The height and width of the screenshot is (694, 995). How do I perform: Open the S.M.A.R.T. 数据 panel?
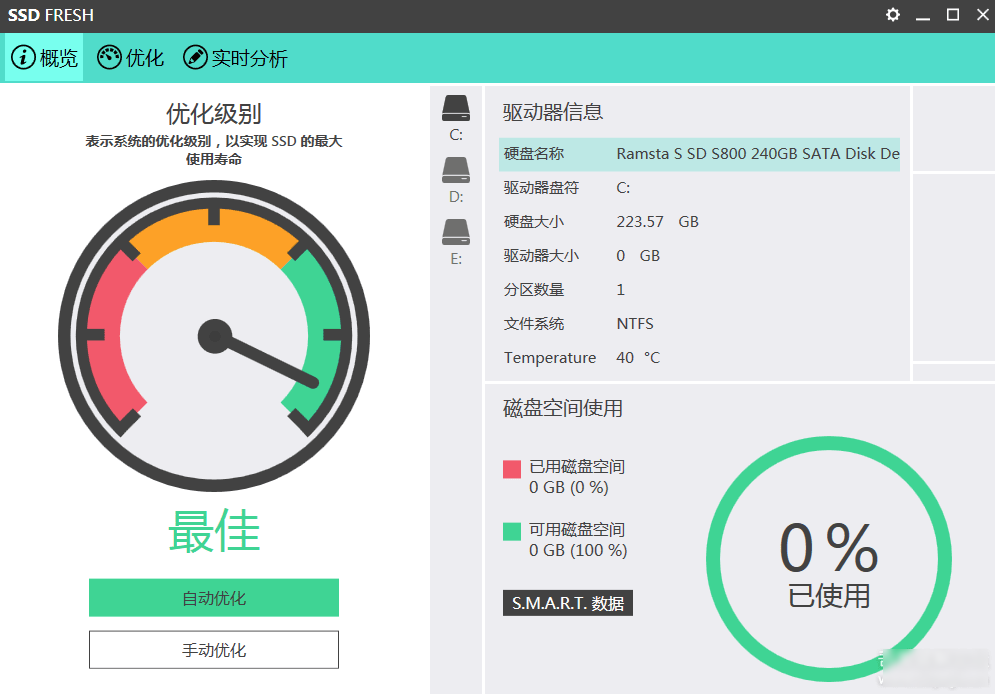point(567,603)
